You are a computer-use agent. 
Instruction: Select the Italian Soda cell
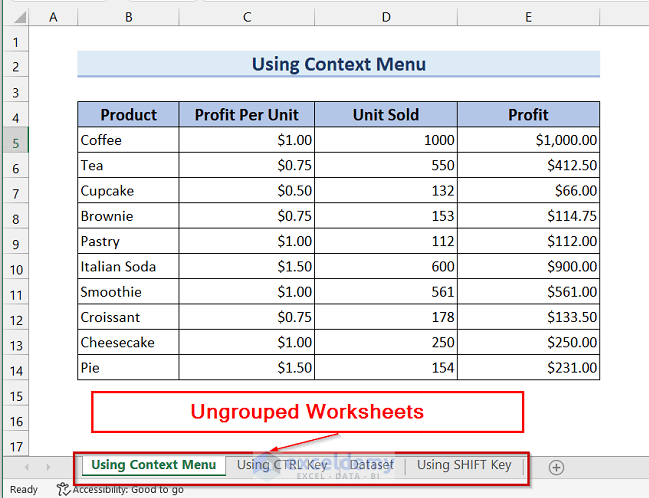point(128,267)
